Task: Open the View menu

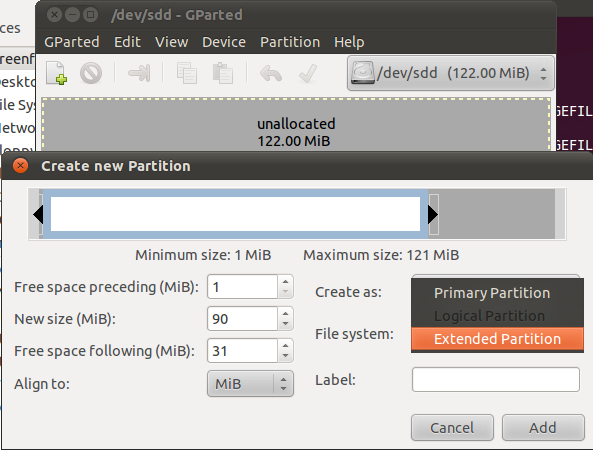Action: point(171,42)
